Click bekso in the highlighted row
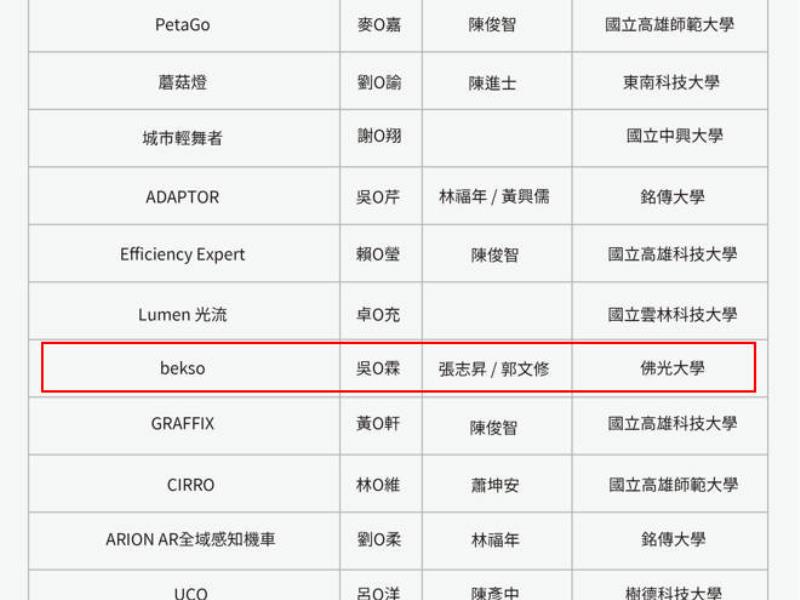Screen dimensions: 800x600 coord(182,368)
